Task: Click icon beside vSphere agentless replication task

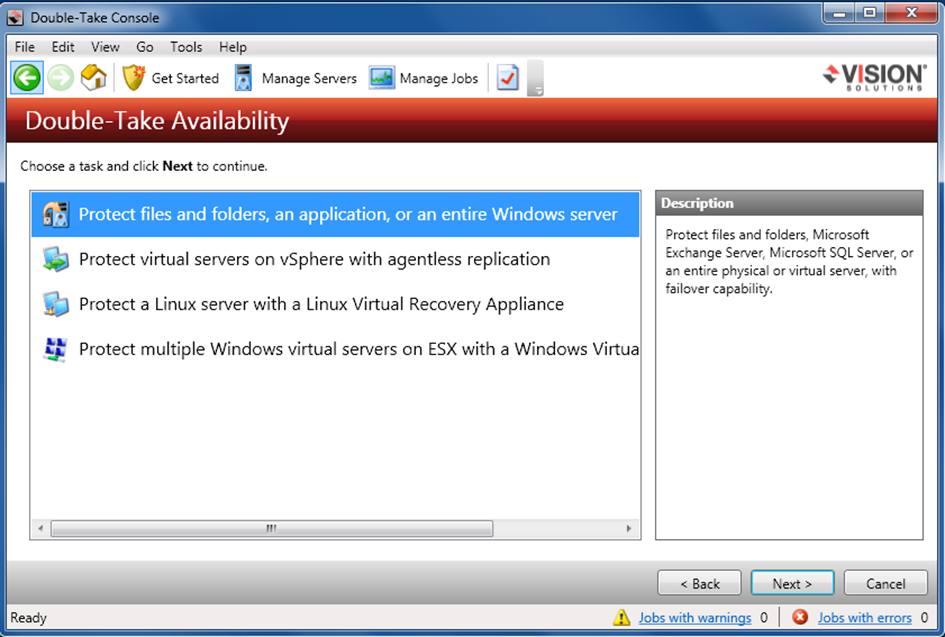Action: (x=55, y=259)
